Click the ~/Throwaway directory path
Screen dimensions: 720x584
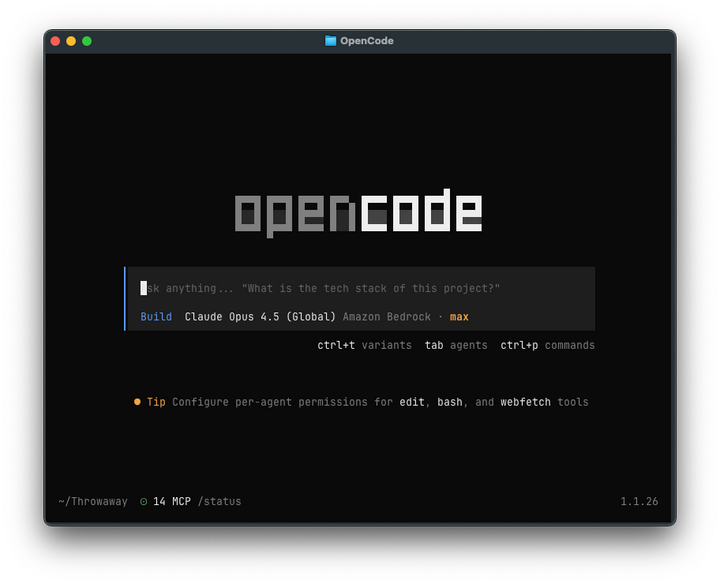pyautogui.click(x=93, y=501)
